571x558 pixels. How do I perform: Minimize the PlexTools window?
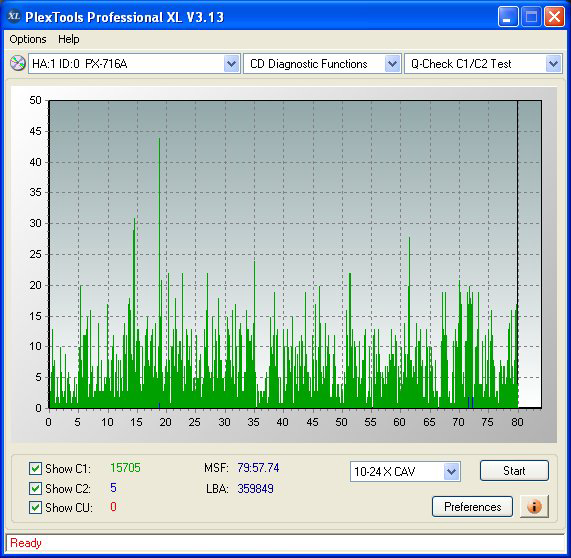[x=508, y=17]
